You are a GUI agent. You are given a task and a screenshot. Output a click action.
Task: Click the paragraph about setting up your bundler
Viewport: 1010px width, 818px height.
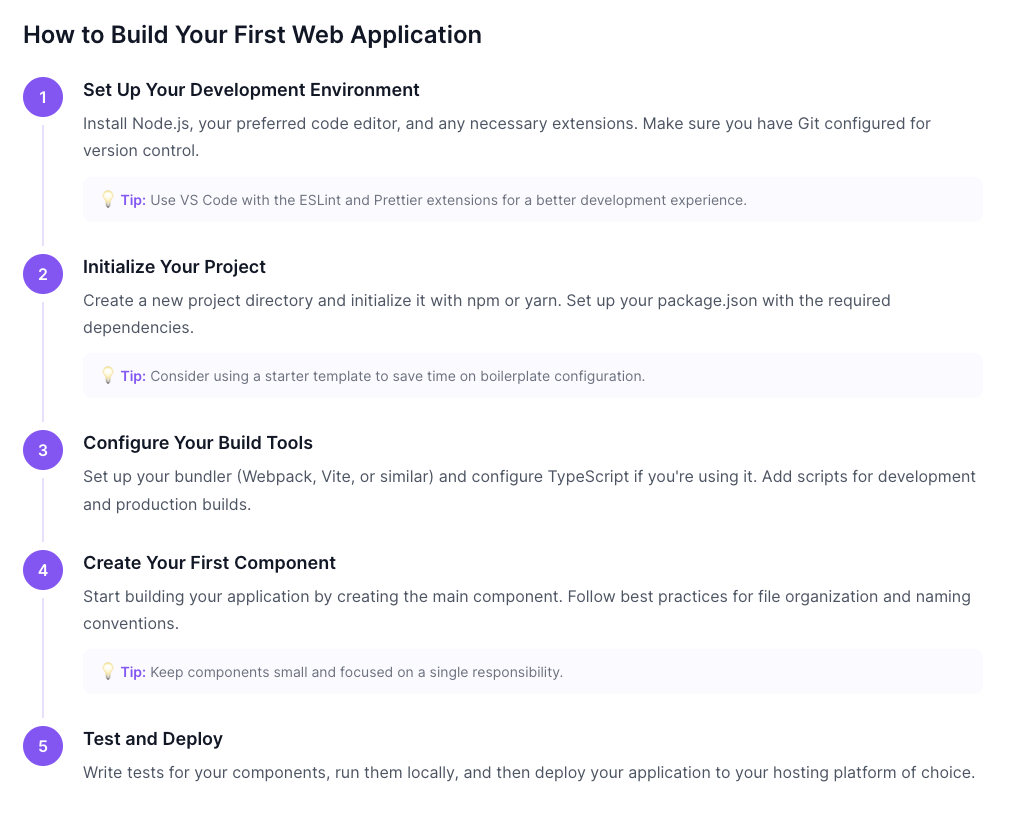pos(529,490)
